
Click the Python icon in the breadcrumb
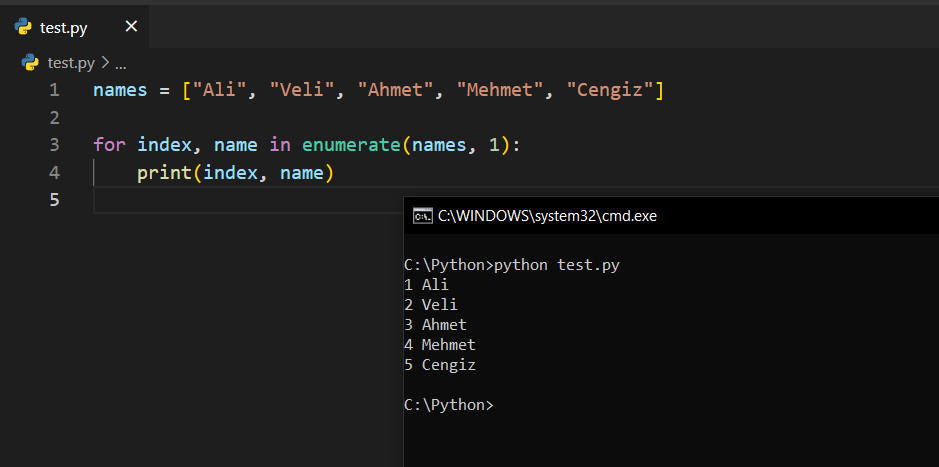(x=30, y=62)
